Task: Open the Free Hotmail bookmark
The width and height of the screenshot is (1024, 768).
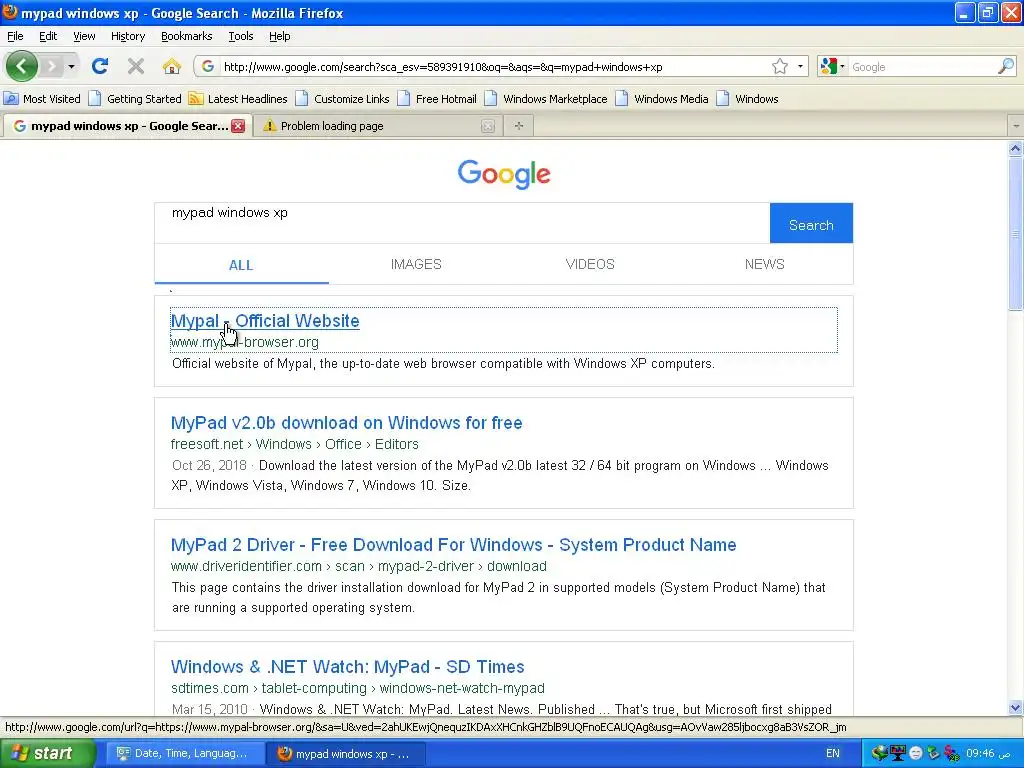Action: (x=438, y=99)
